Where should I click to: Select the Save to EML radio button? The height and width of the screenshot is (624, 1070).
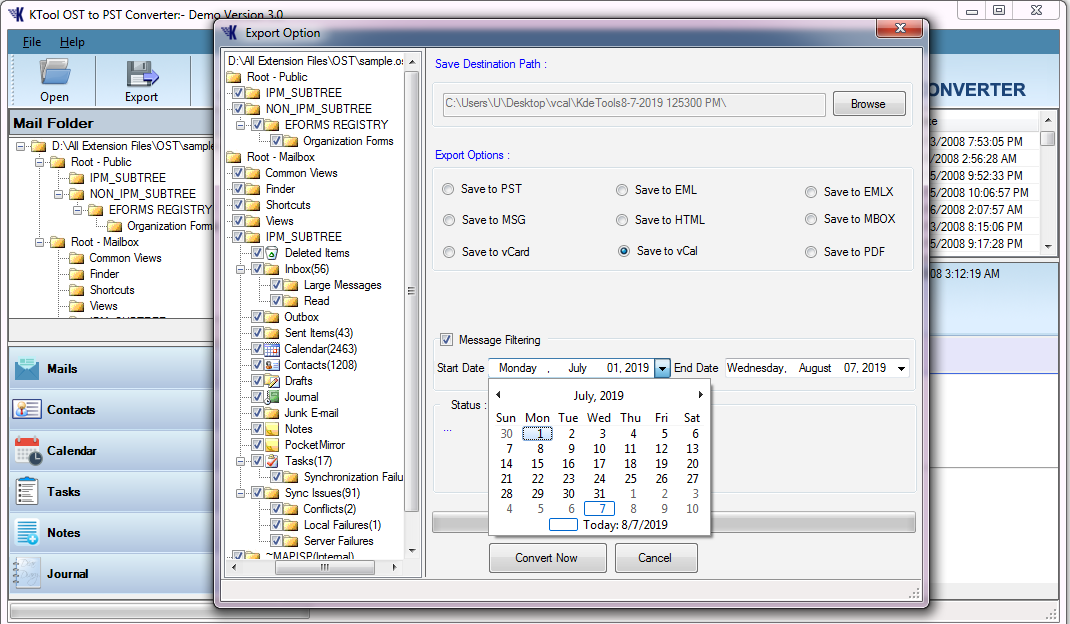[622, 190]
